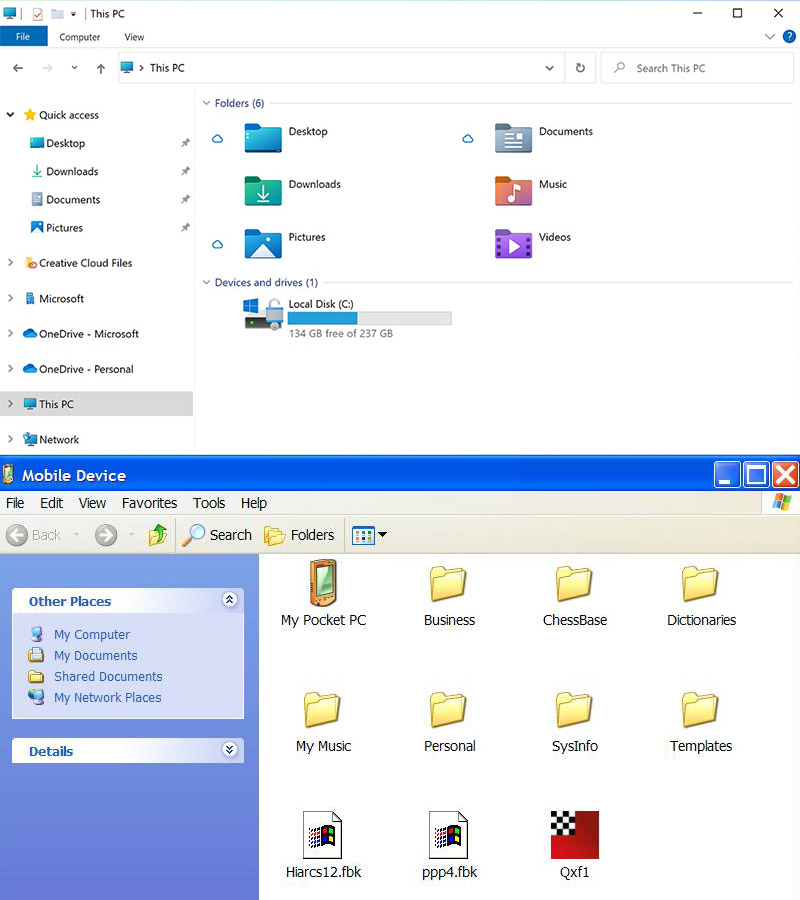The height and width of the screenshot is (900, 800).
Task: Click the Up folder icon in Mobile Device toolbar
Action: tap(158, 534)
